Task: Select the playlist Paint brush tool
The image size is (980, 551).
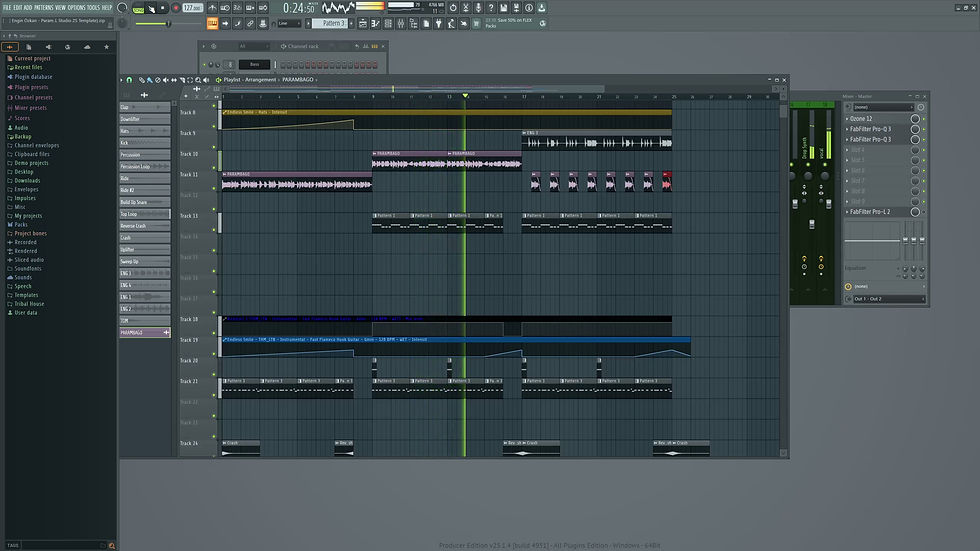Action: tap(149, 80)
